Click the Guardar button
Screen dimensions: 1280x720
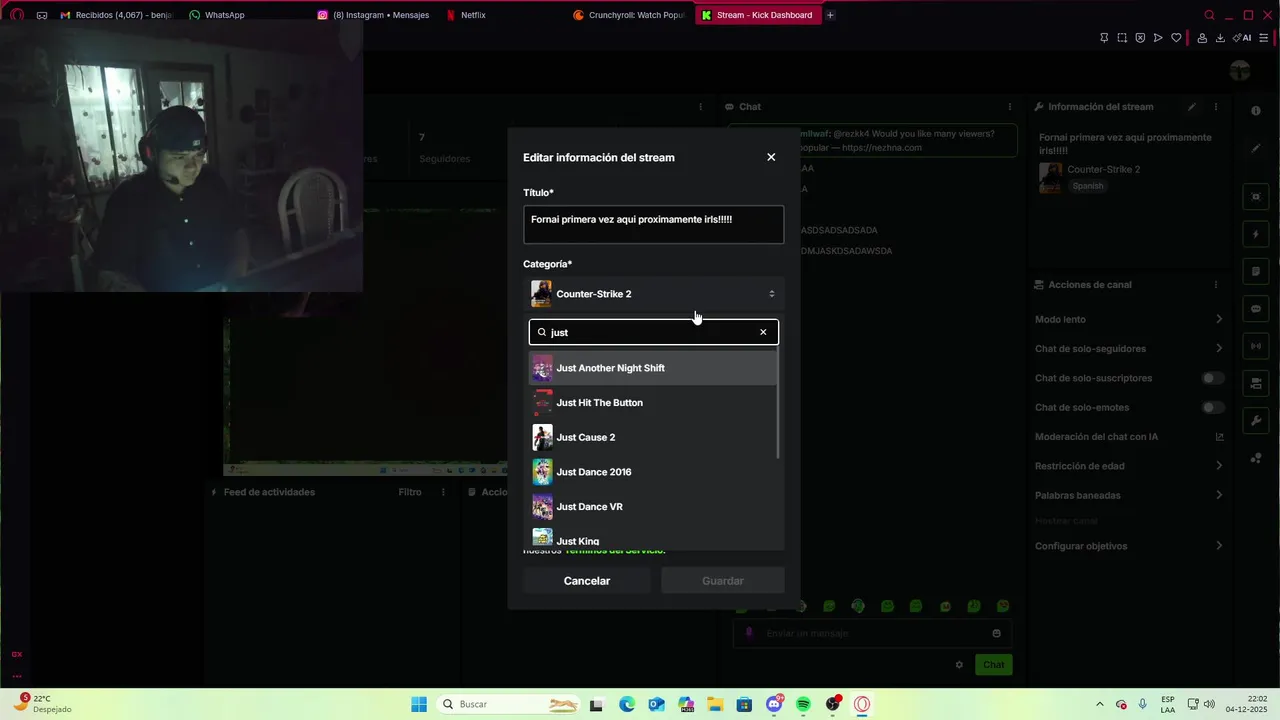point(722,581)
